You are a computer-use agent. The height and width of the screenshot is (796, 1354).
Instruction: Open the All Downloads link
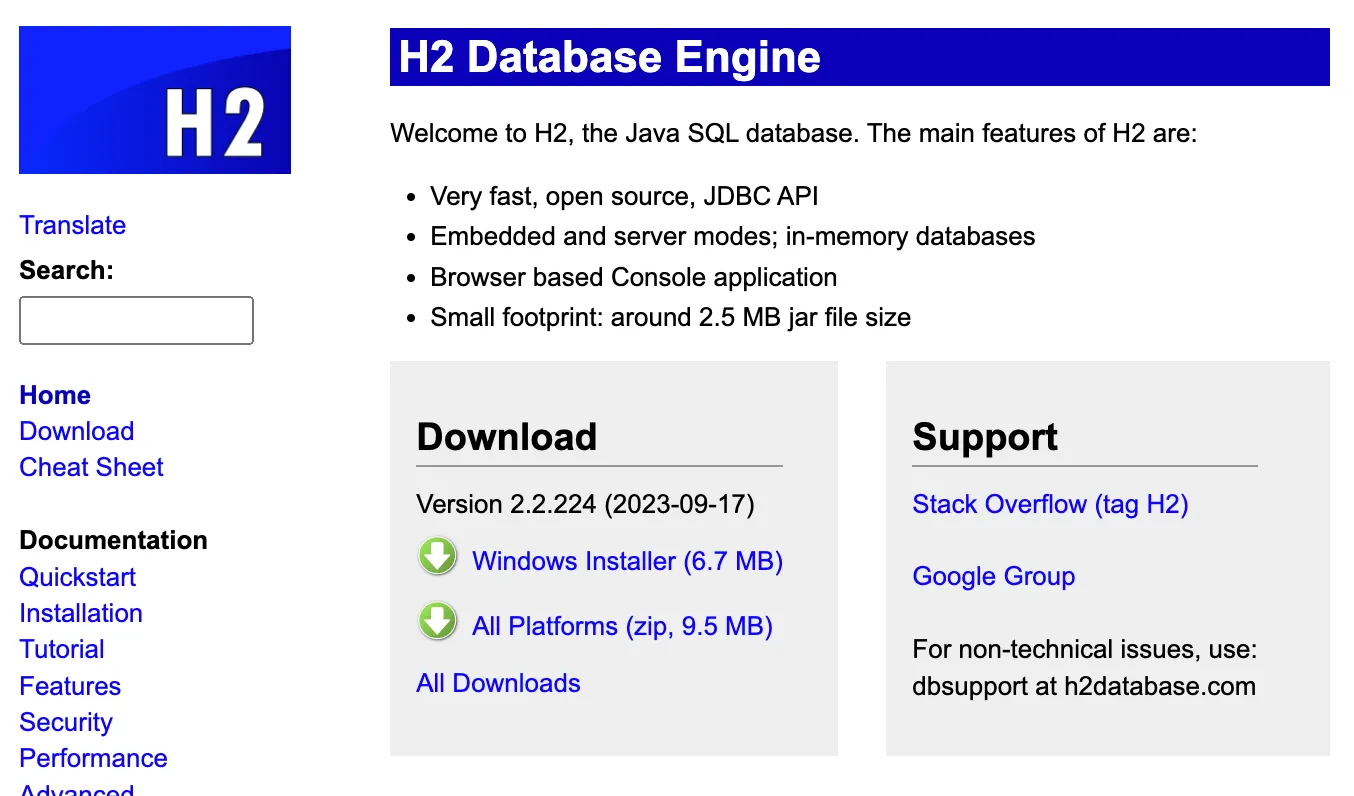pos(498,683)
